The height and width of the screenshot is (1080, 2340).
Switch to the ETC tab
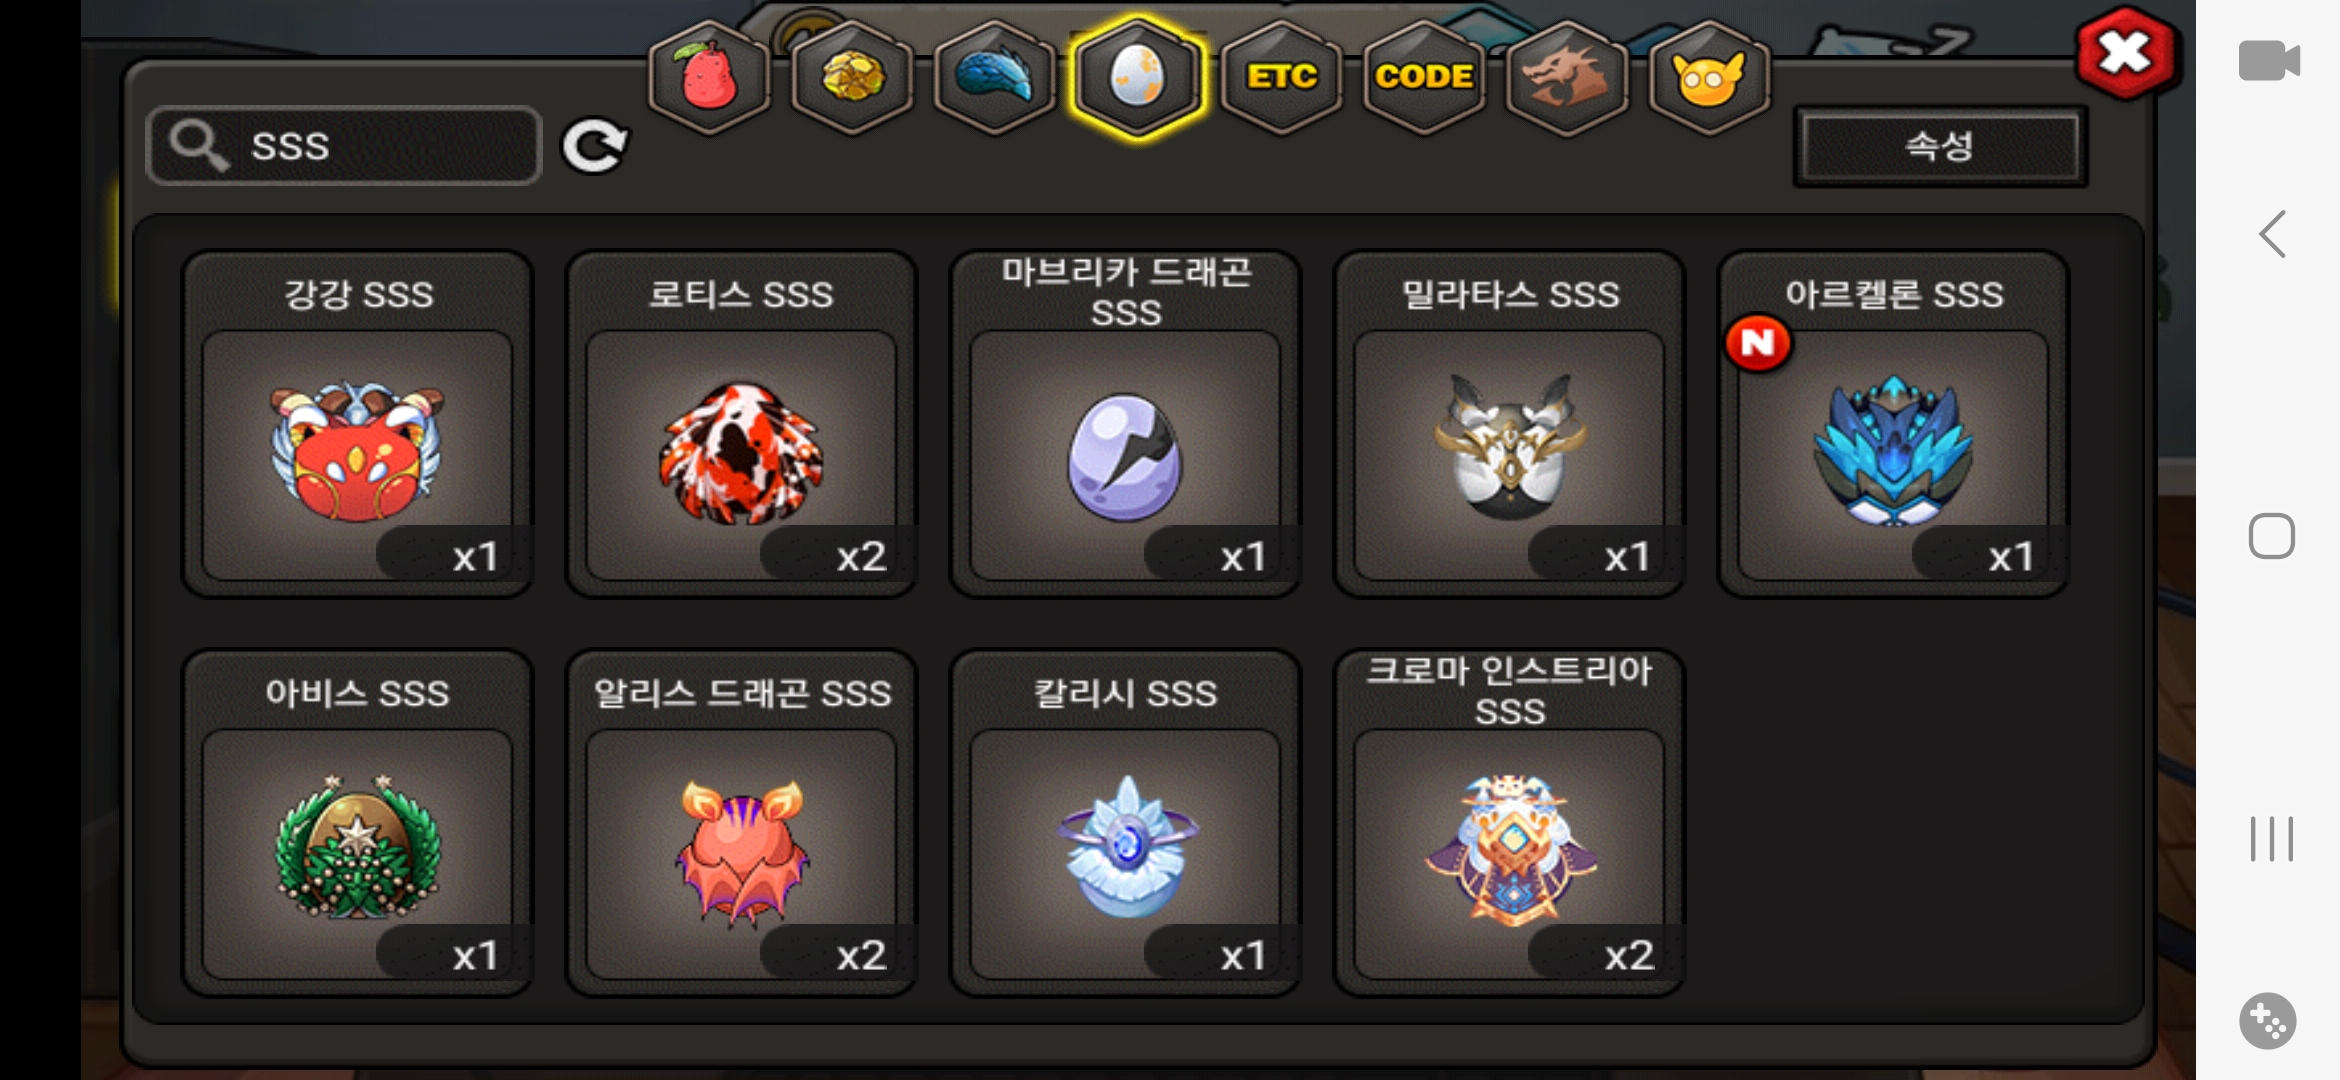click(x=1281, y=77)
